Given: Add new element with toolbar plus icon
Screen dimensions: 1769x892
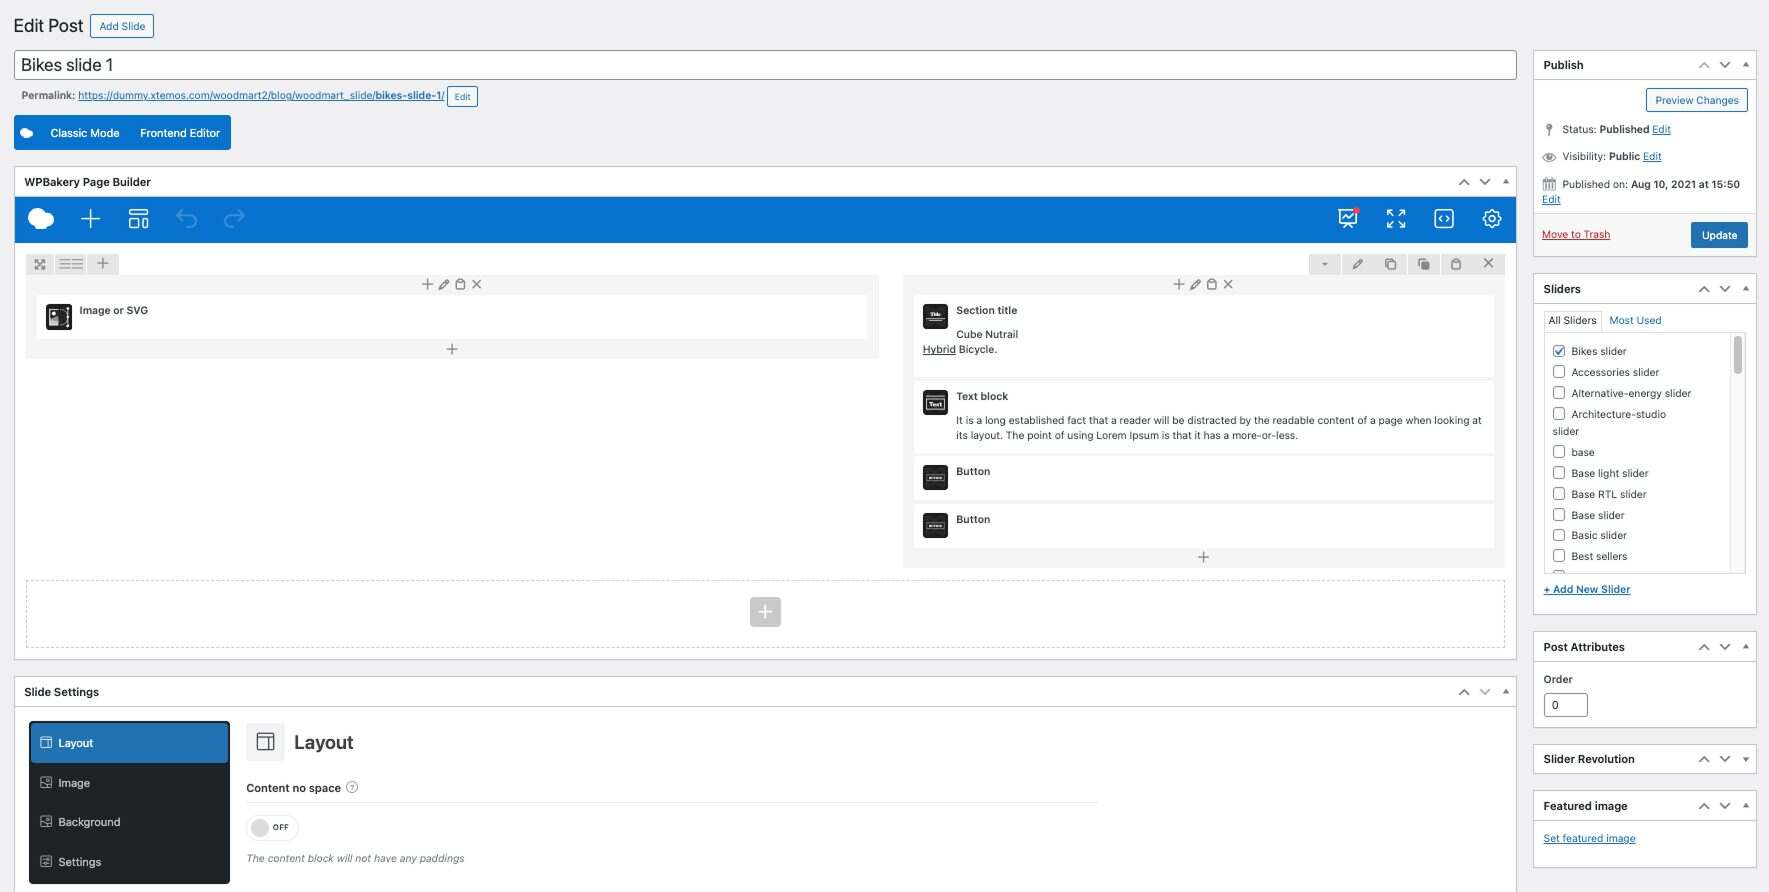Looking at the screenshot, I should 90,219.
